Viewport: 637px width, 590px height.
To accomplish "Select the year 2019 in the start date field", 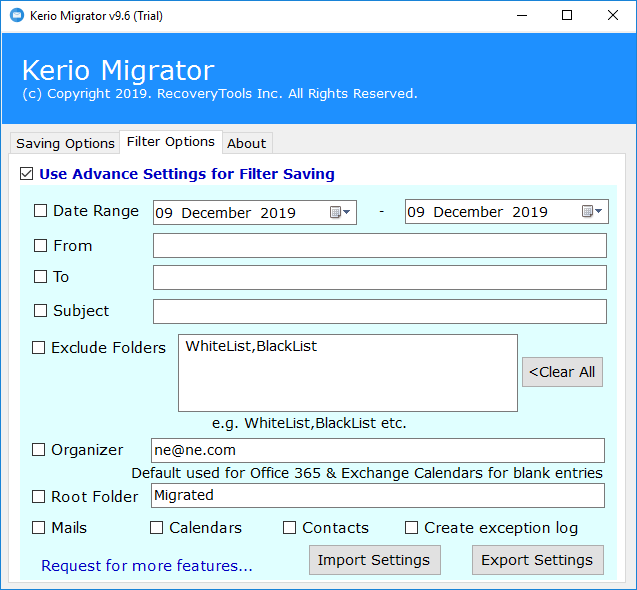I will coord(278,213).
